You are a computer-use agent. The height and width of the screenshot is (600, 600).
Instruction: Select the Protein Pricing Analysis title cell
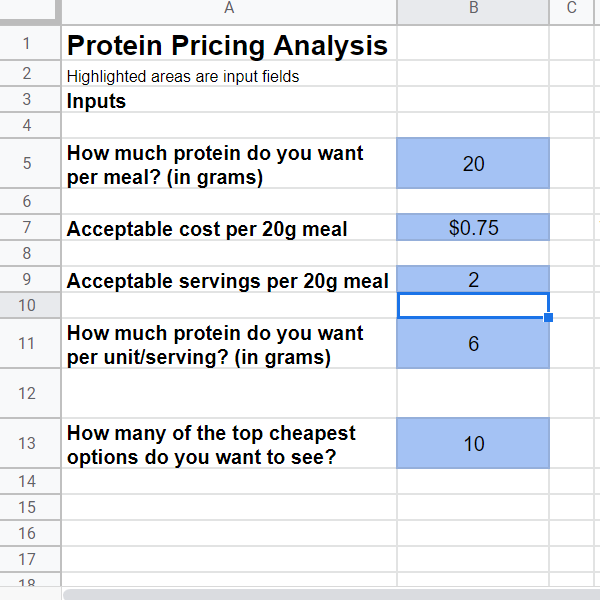(x=229, y=43)
